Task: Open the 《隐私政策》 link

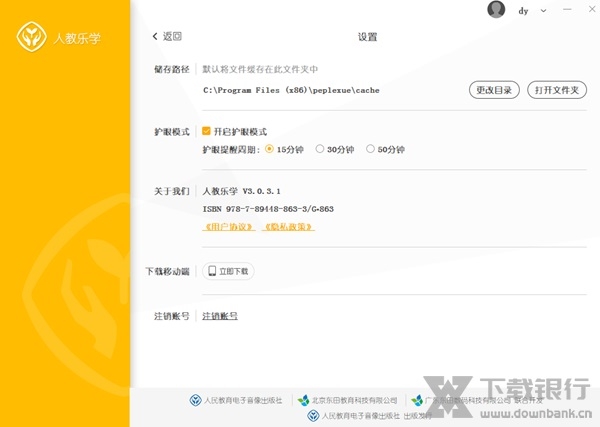Action: click(x=289, y=227)
